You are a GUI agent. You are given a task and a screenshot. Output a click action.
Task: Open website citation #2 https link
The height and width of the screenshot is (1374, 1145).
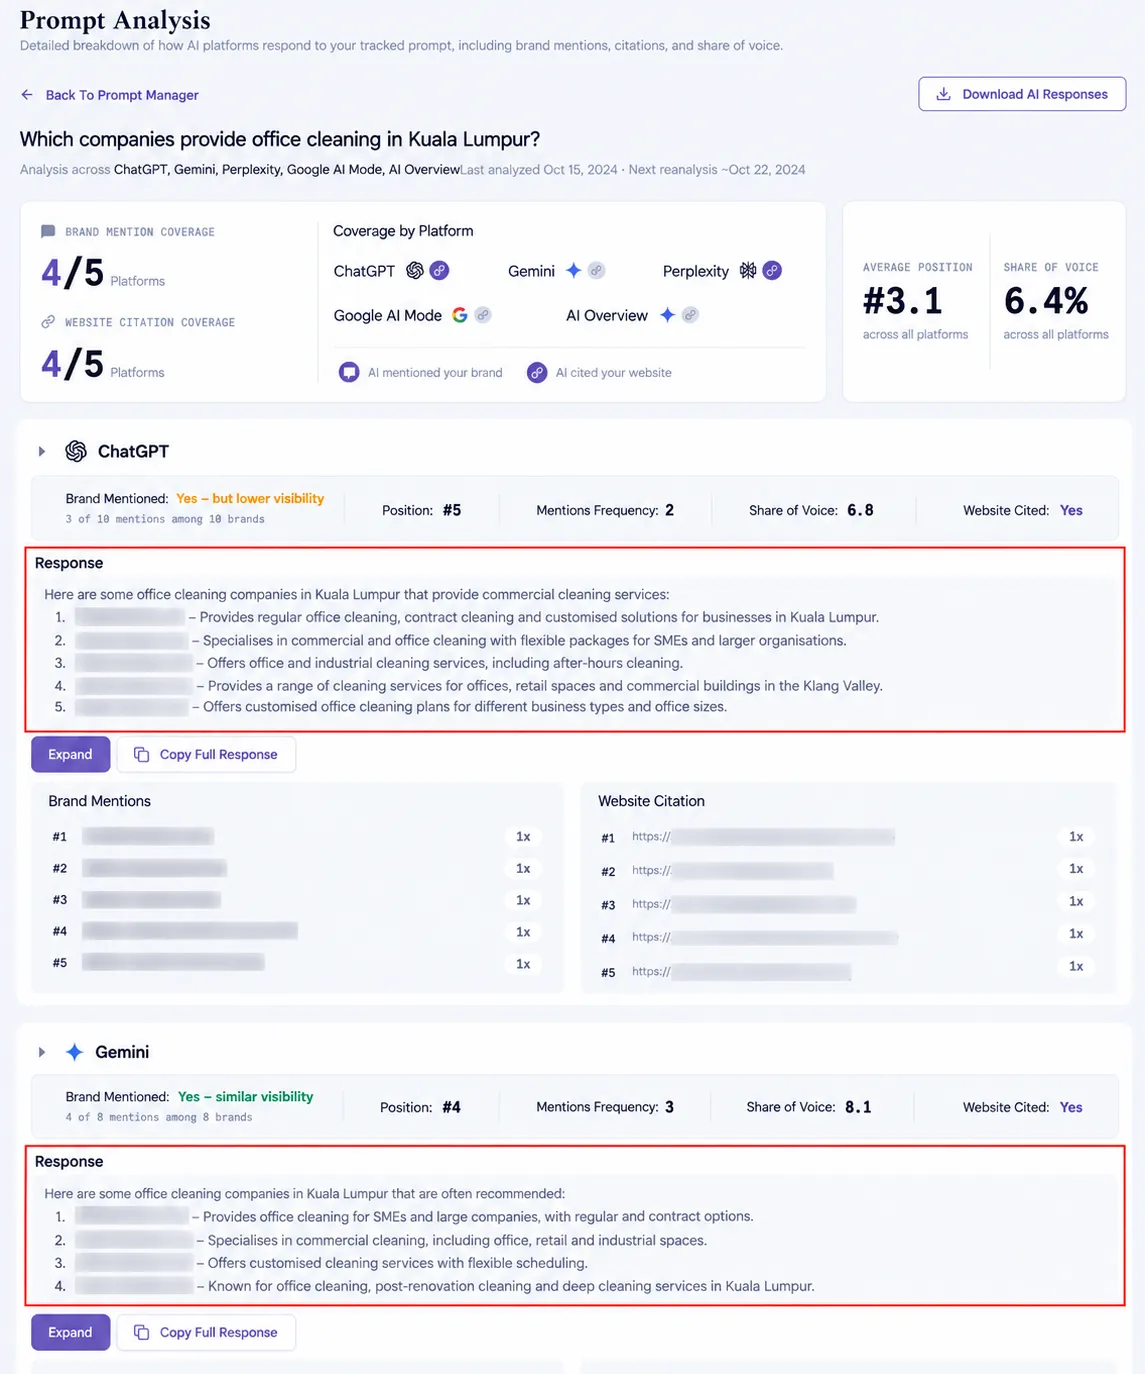click(732, 870)
